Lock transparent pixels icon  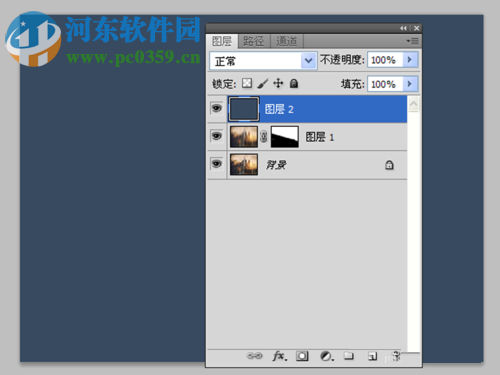pos(247,83)
